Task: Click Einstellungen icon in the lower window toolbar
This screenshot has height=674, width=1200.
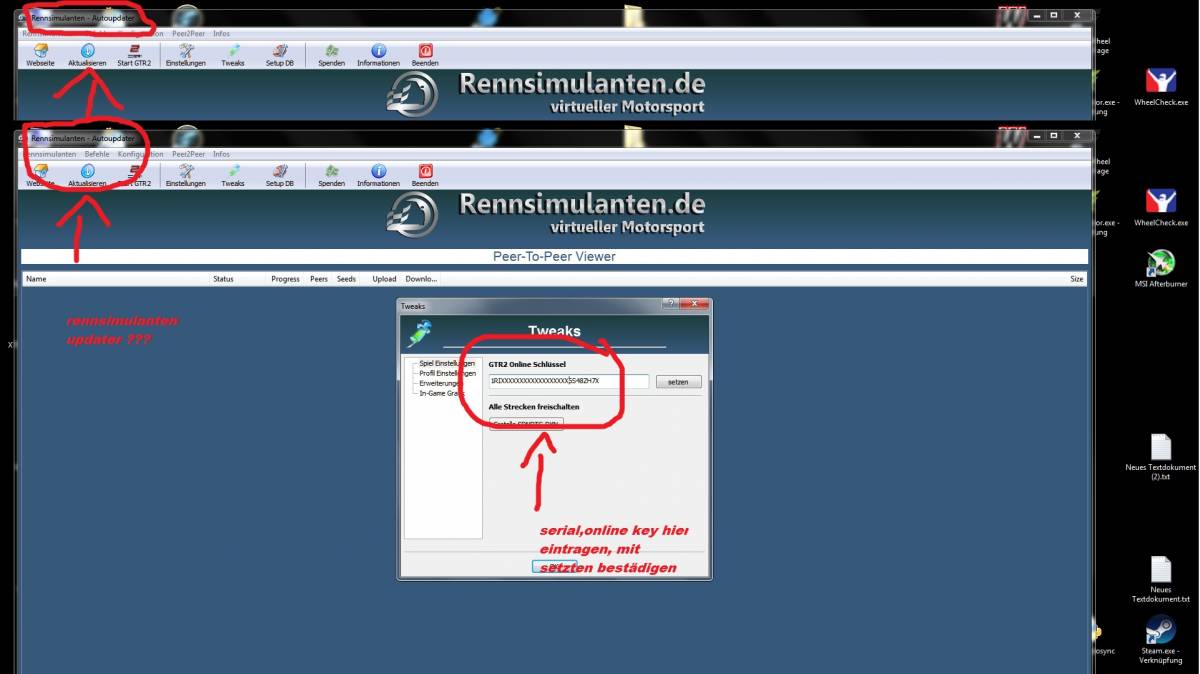Action: click(x=186, y=174)
